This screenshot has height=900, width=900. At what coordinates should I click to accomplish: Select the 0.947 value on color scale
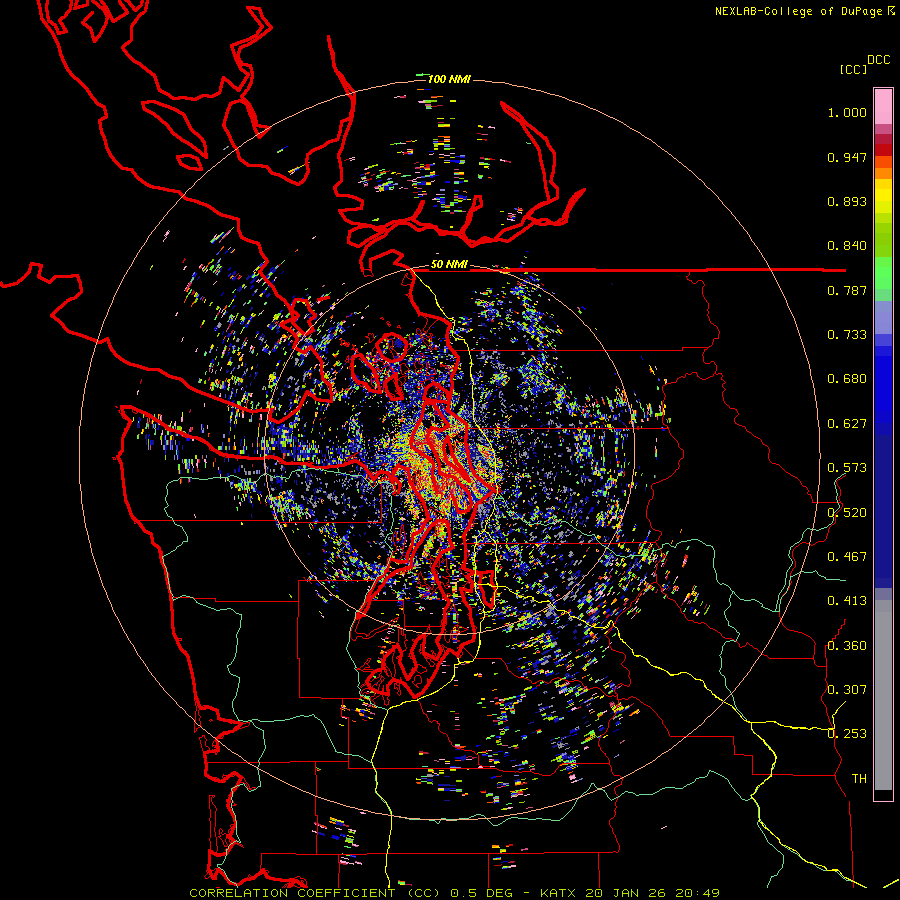coord(847,157)
